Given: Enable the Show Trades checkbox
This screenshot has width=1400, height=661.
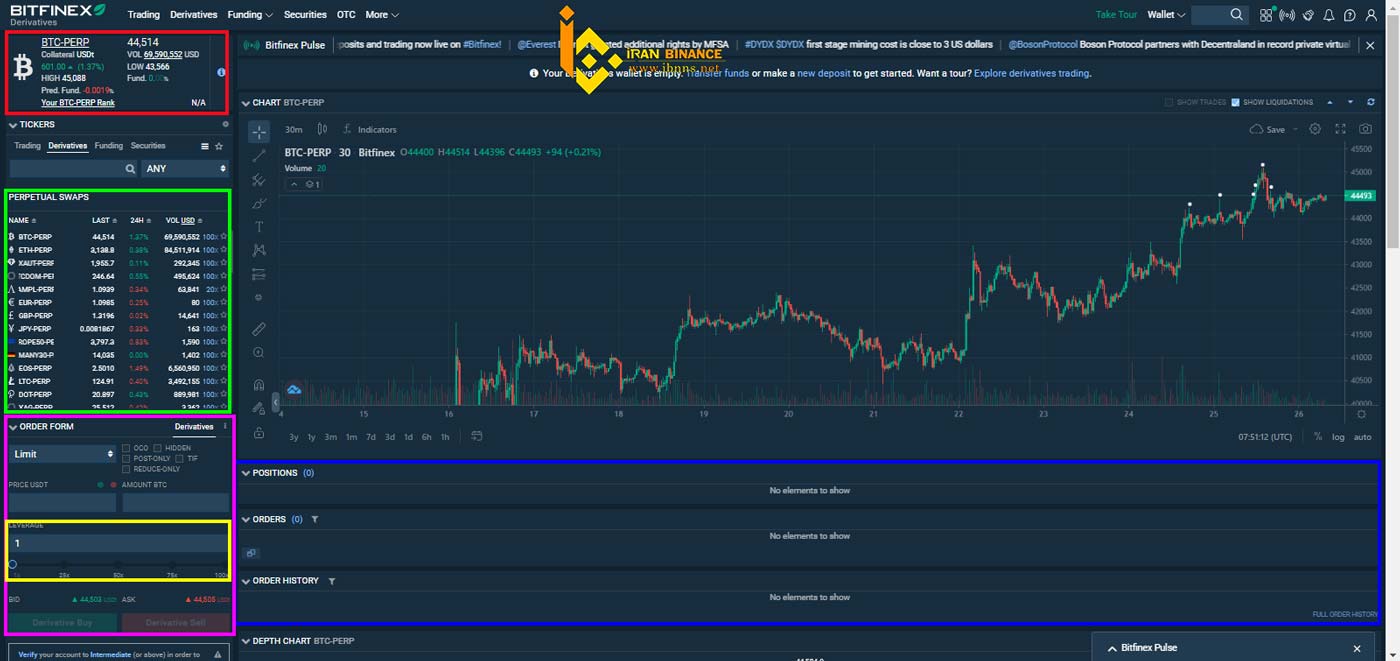Looking at the screenshot, I should click(1169, 102).
